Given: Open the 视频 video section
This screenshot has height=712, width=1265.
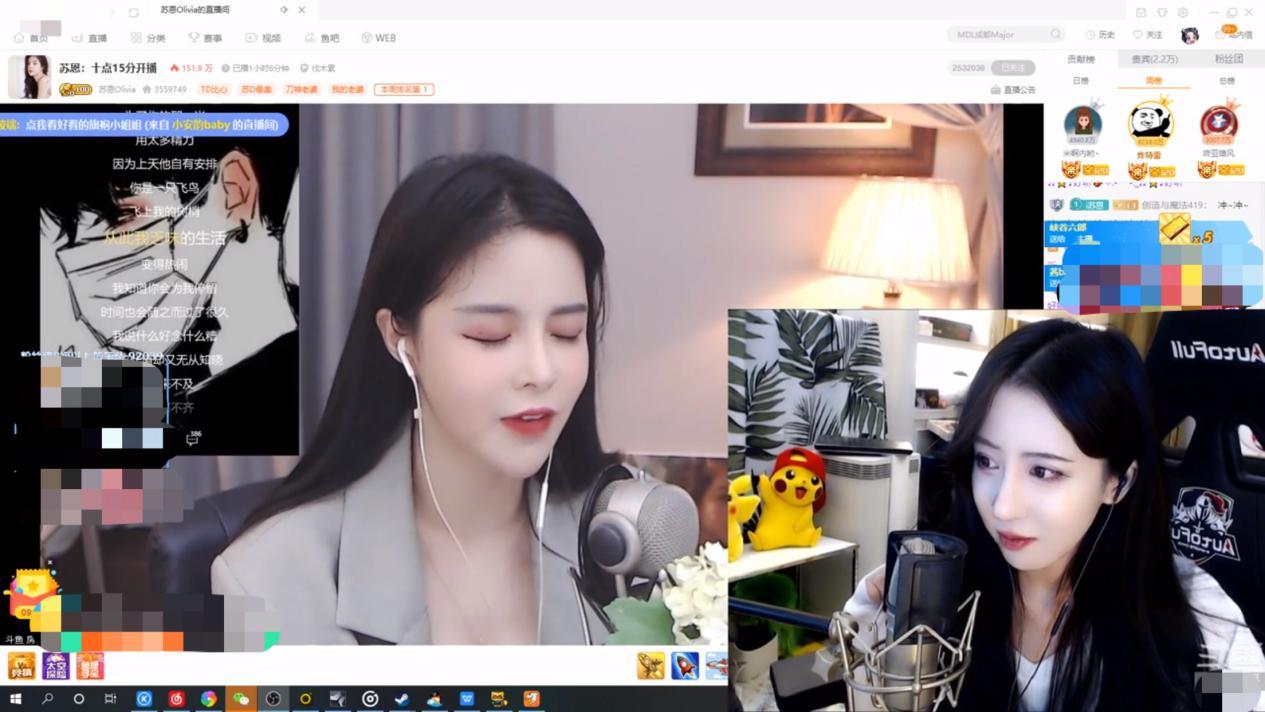Looking at the screenshot, I should click(x=263, y=38).
